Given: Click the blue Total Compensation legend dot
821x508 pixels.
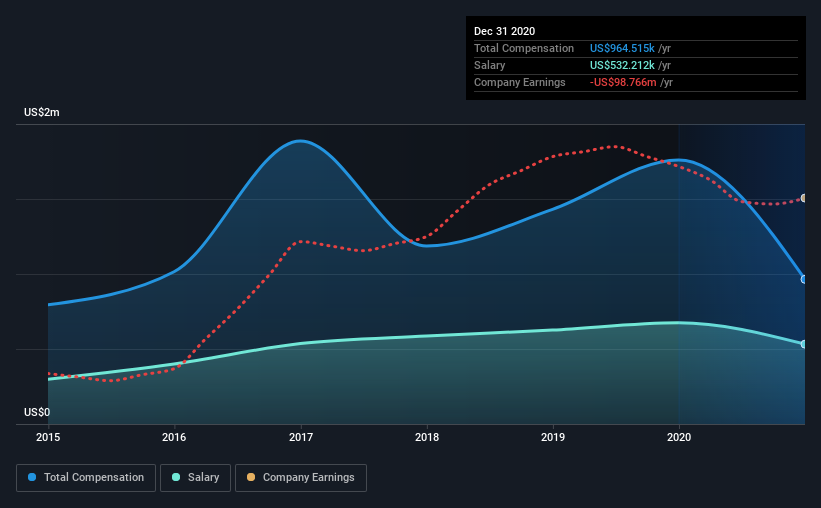Looking at the screenshot, I should [32, 477].
